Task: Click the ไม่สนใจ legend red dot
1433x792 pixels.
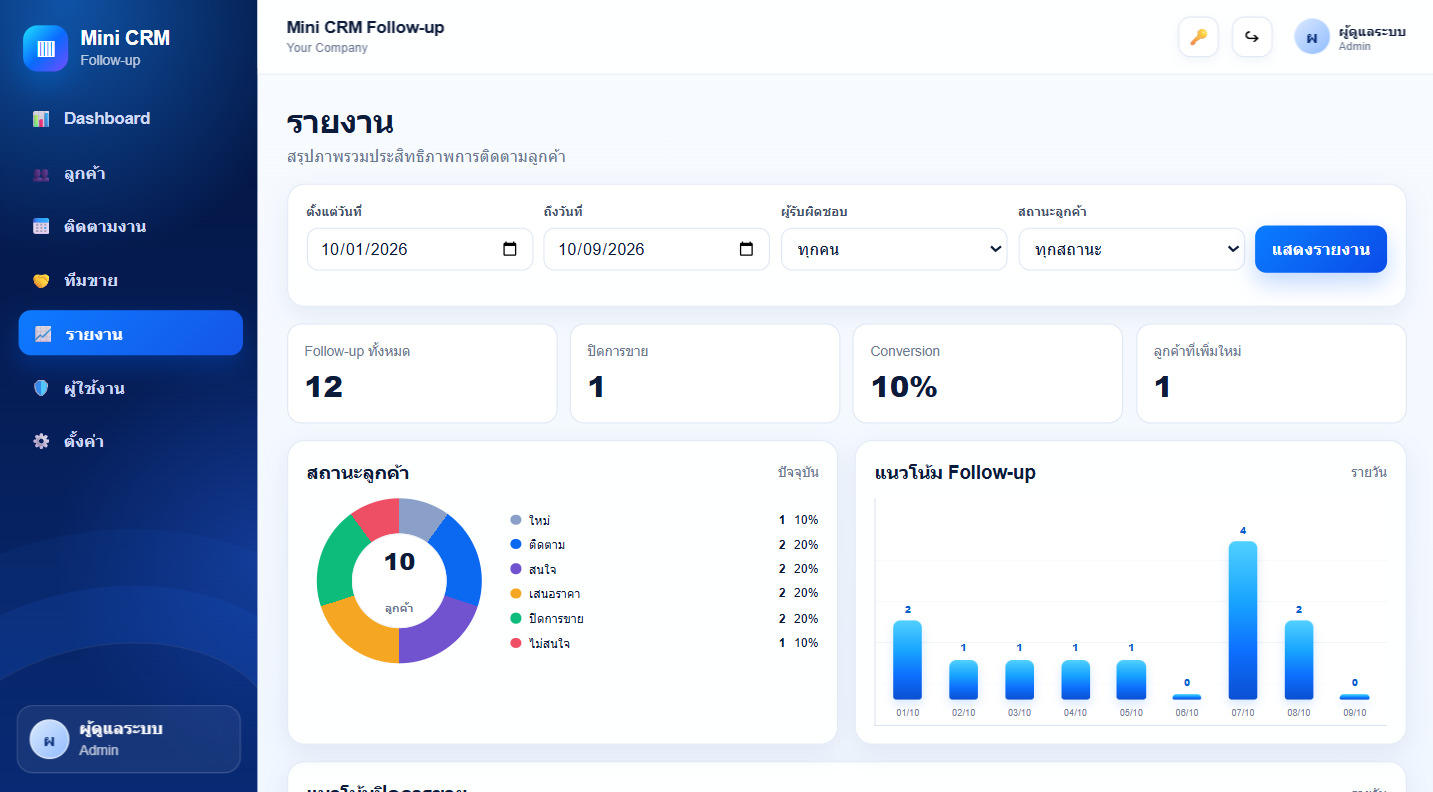Action: (x=516, y=643)
